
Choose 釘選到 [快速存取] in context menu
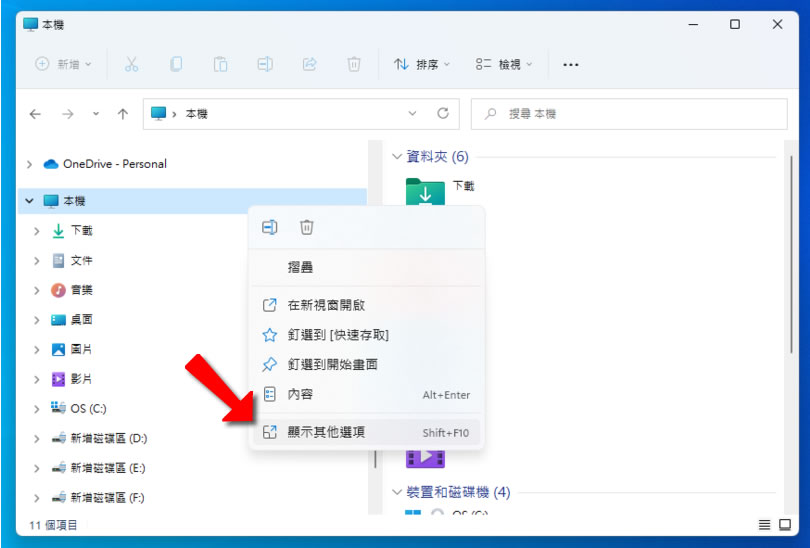367,335
